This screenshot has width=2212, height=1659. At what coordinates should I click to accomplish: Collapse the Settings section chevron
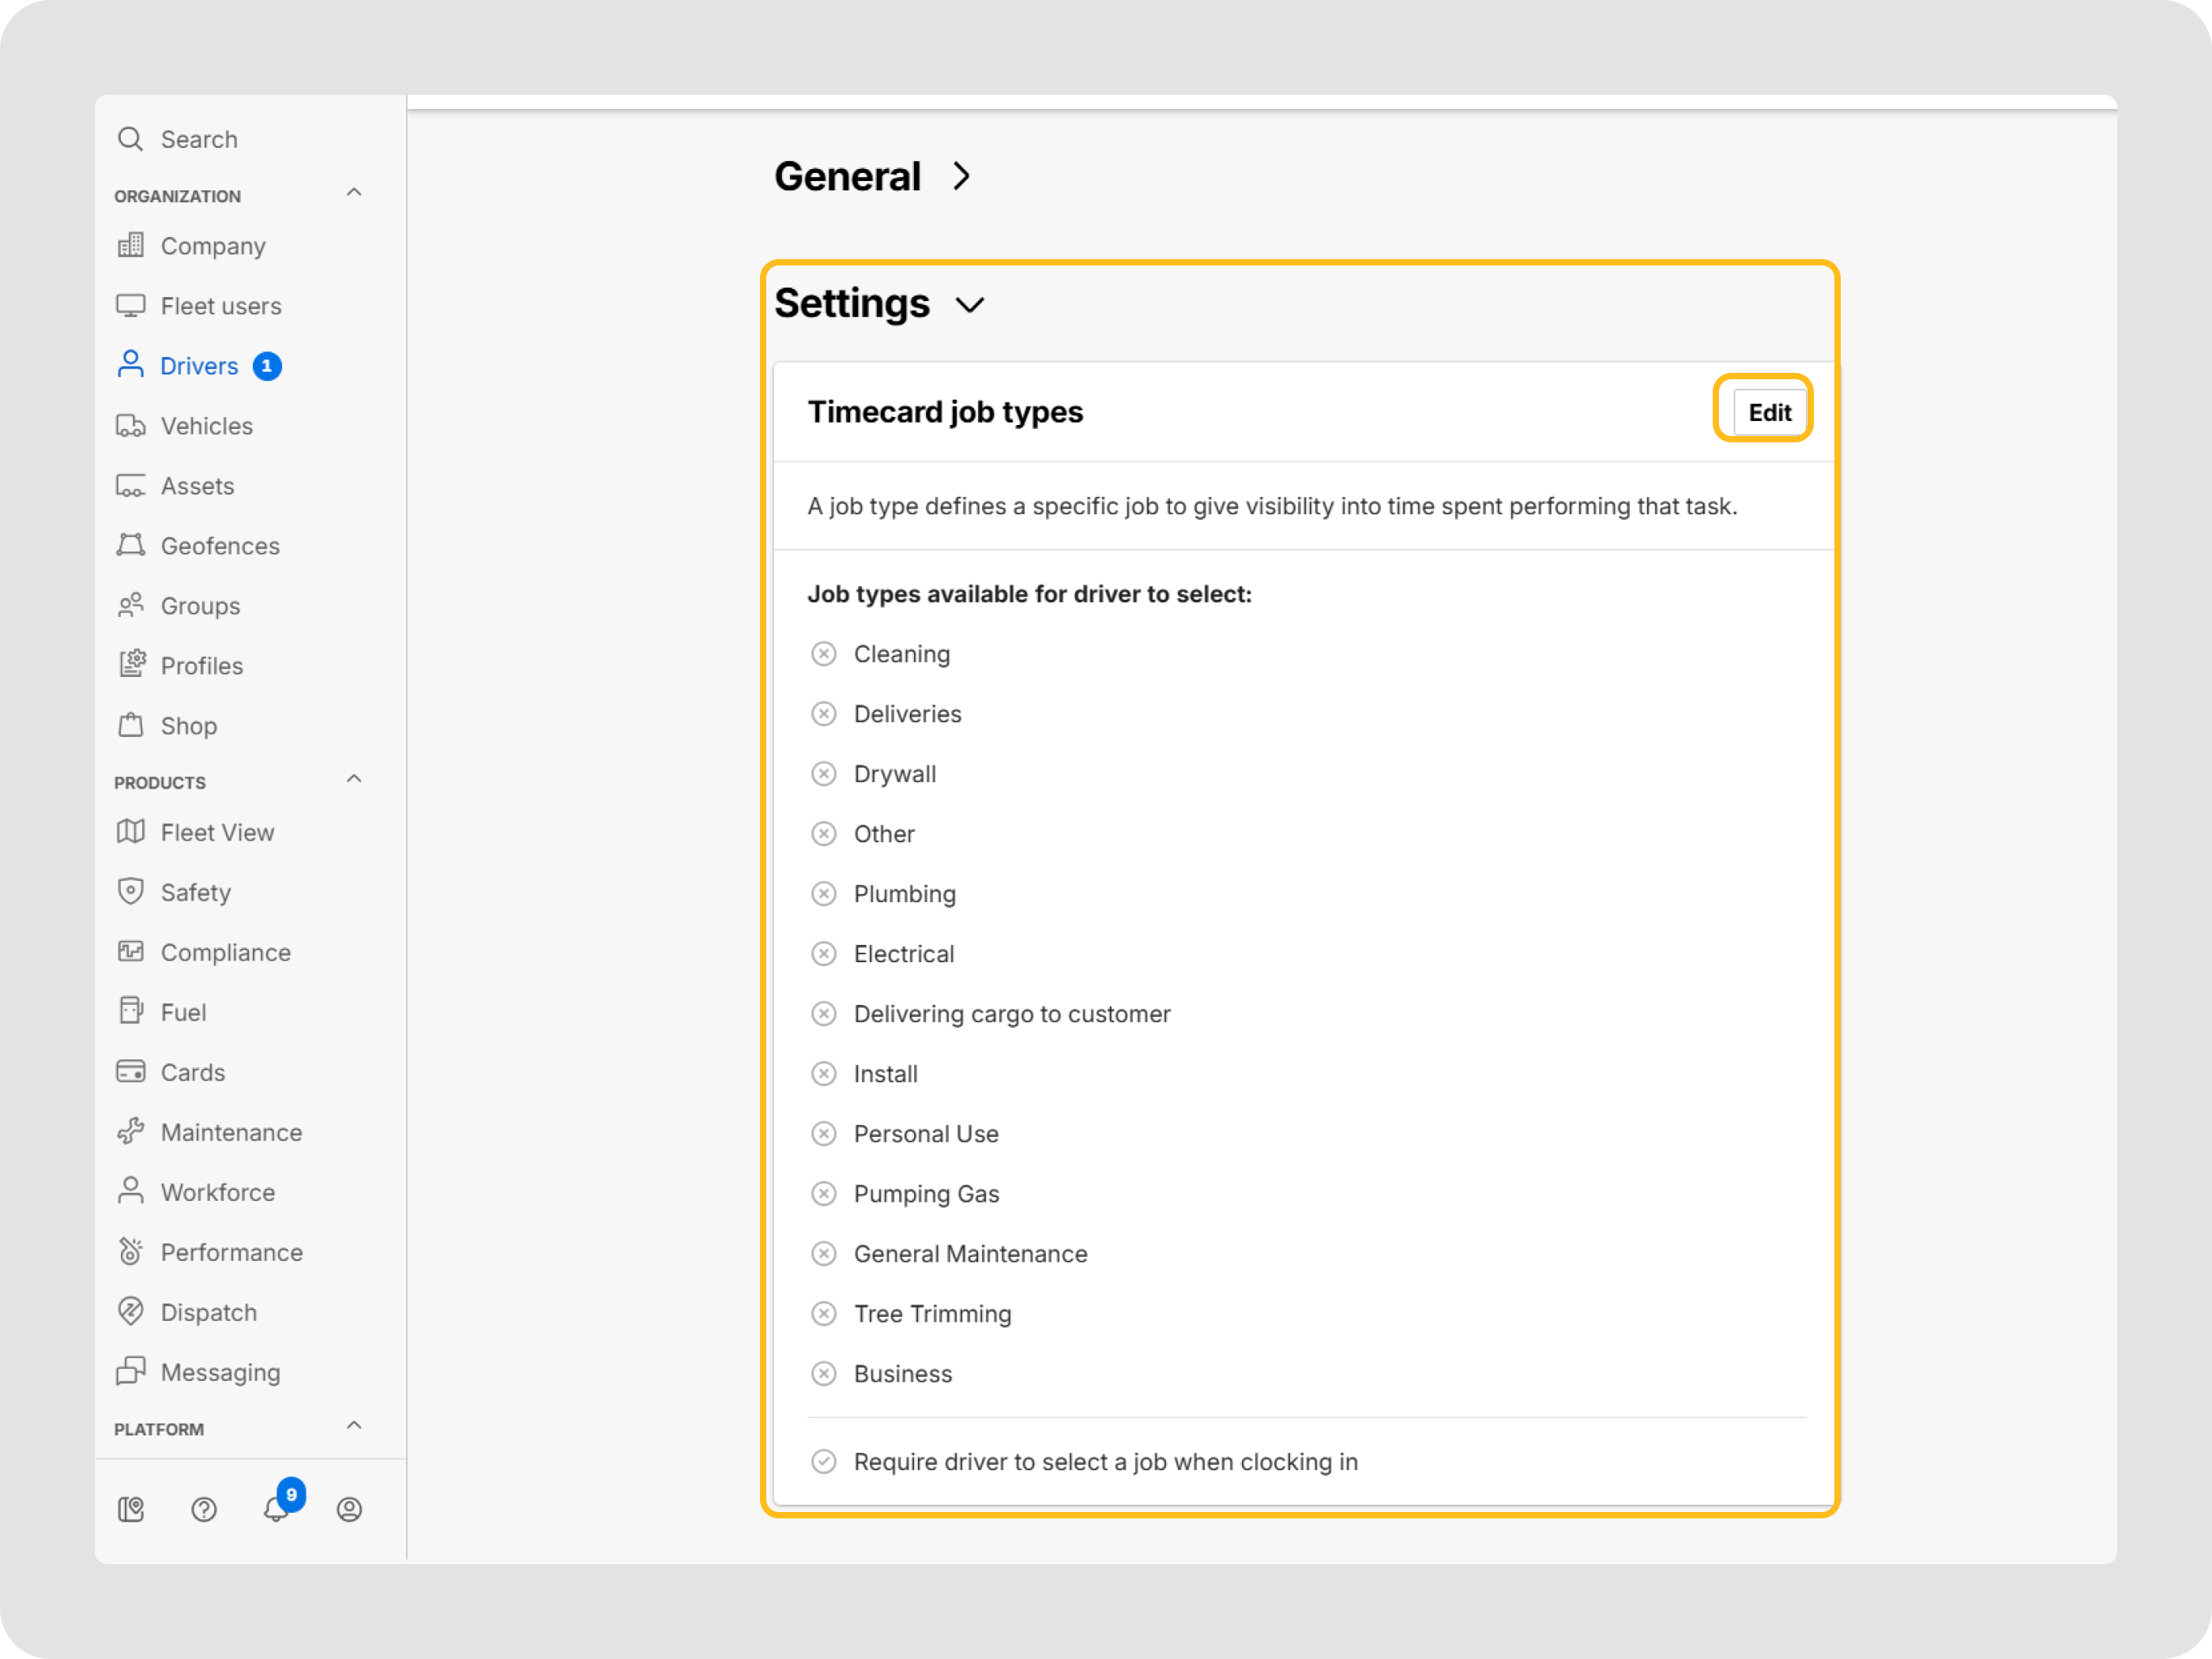[970, 304]
